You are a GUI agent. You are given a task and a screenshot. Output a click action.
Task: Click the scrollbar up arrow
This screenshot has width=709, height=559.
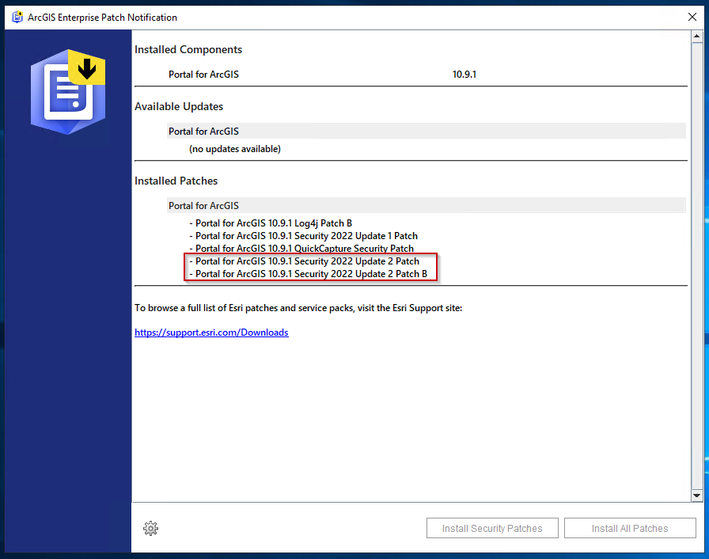pyautogui.click(x=697, y=36)
